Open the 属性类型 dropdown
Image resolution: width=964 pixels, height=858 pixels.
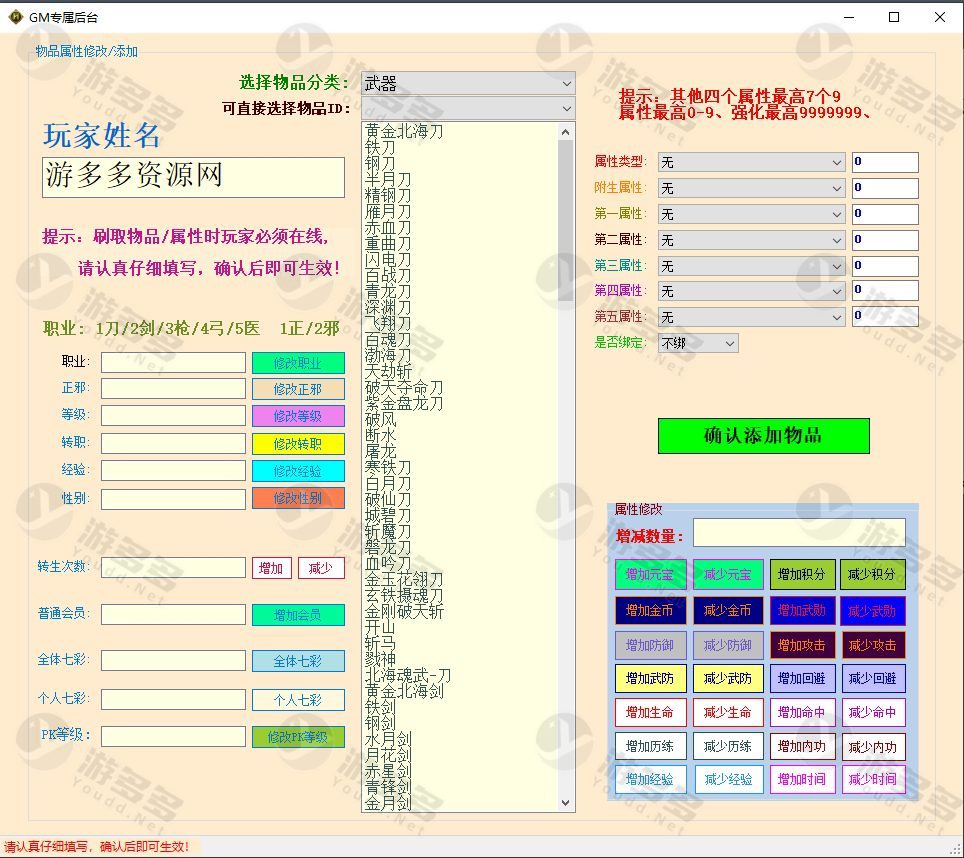pyautogui.click(x=751, y=162)
